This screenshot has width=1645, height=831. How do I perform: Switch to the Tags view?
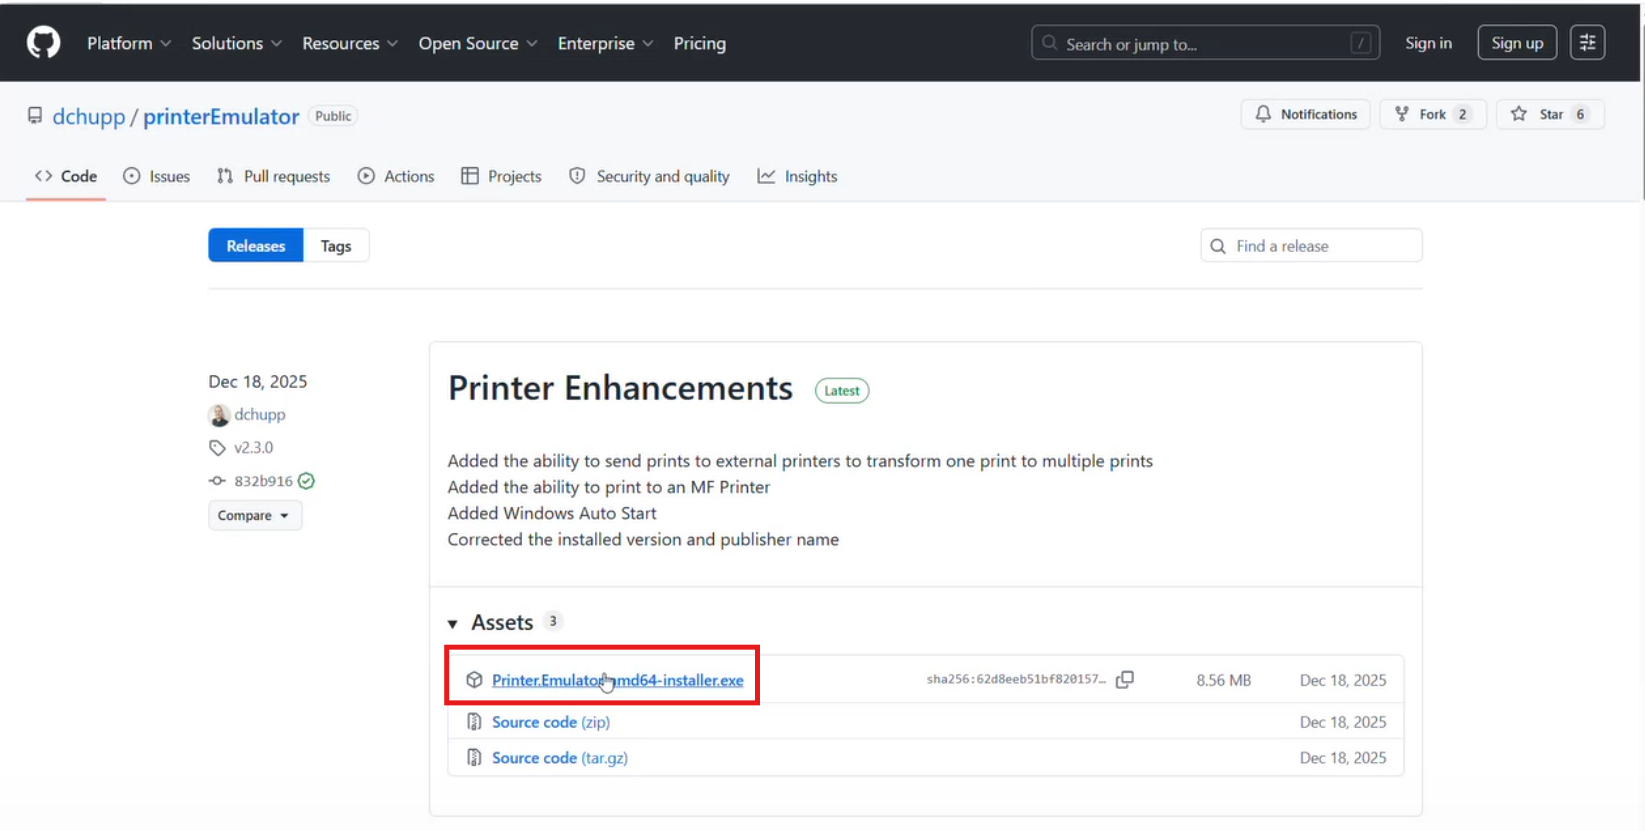click(336, 246)
